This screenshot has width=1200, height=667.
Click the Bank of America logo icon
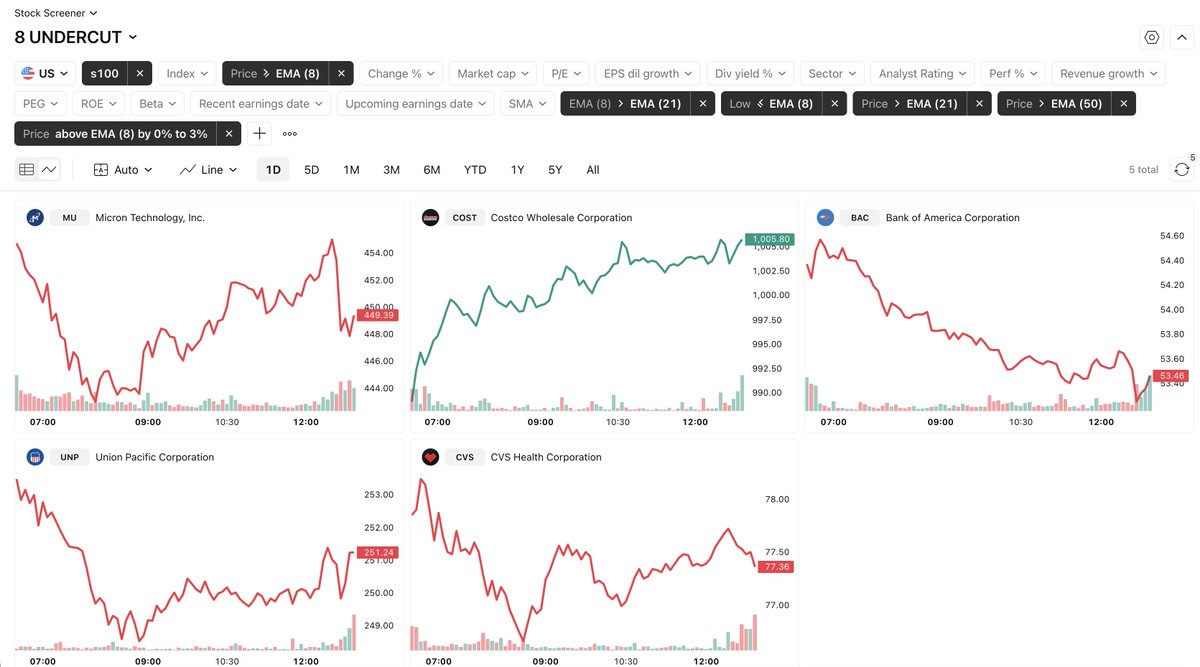point(824,217)
